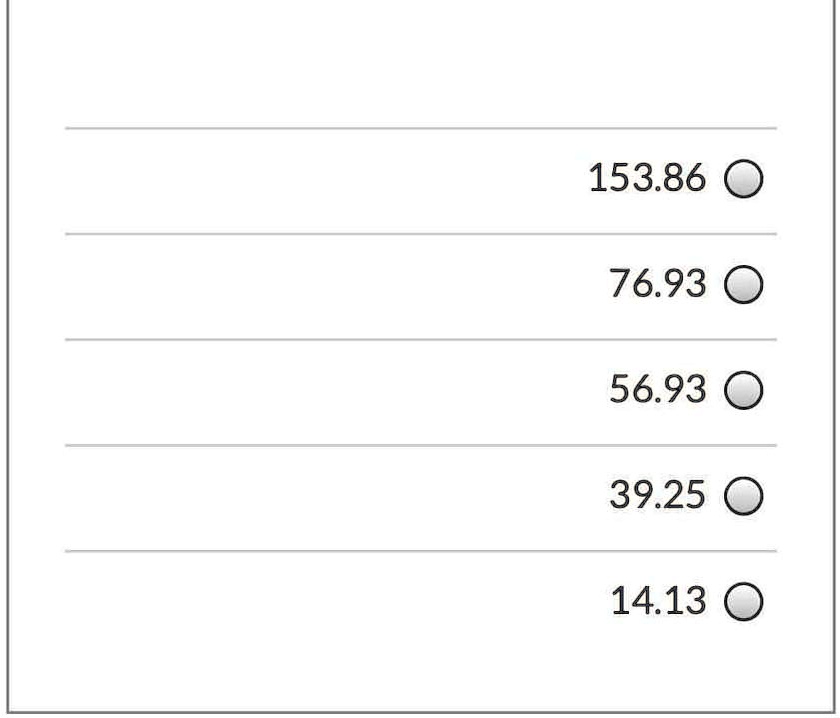Choose the last answer option circle
The width and height of the screenshot is (840, 718).
(x=744, y=601)
